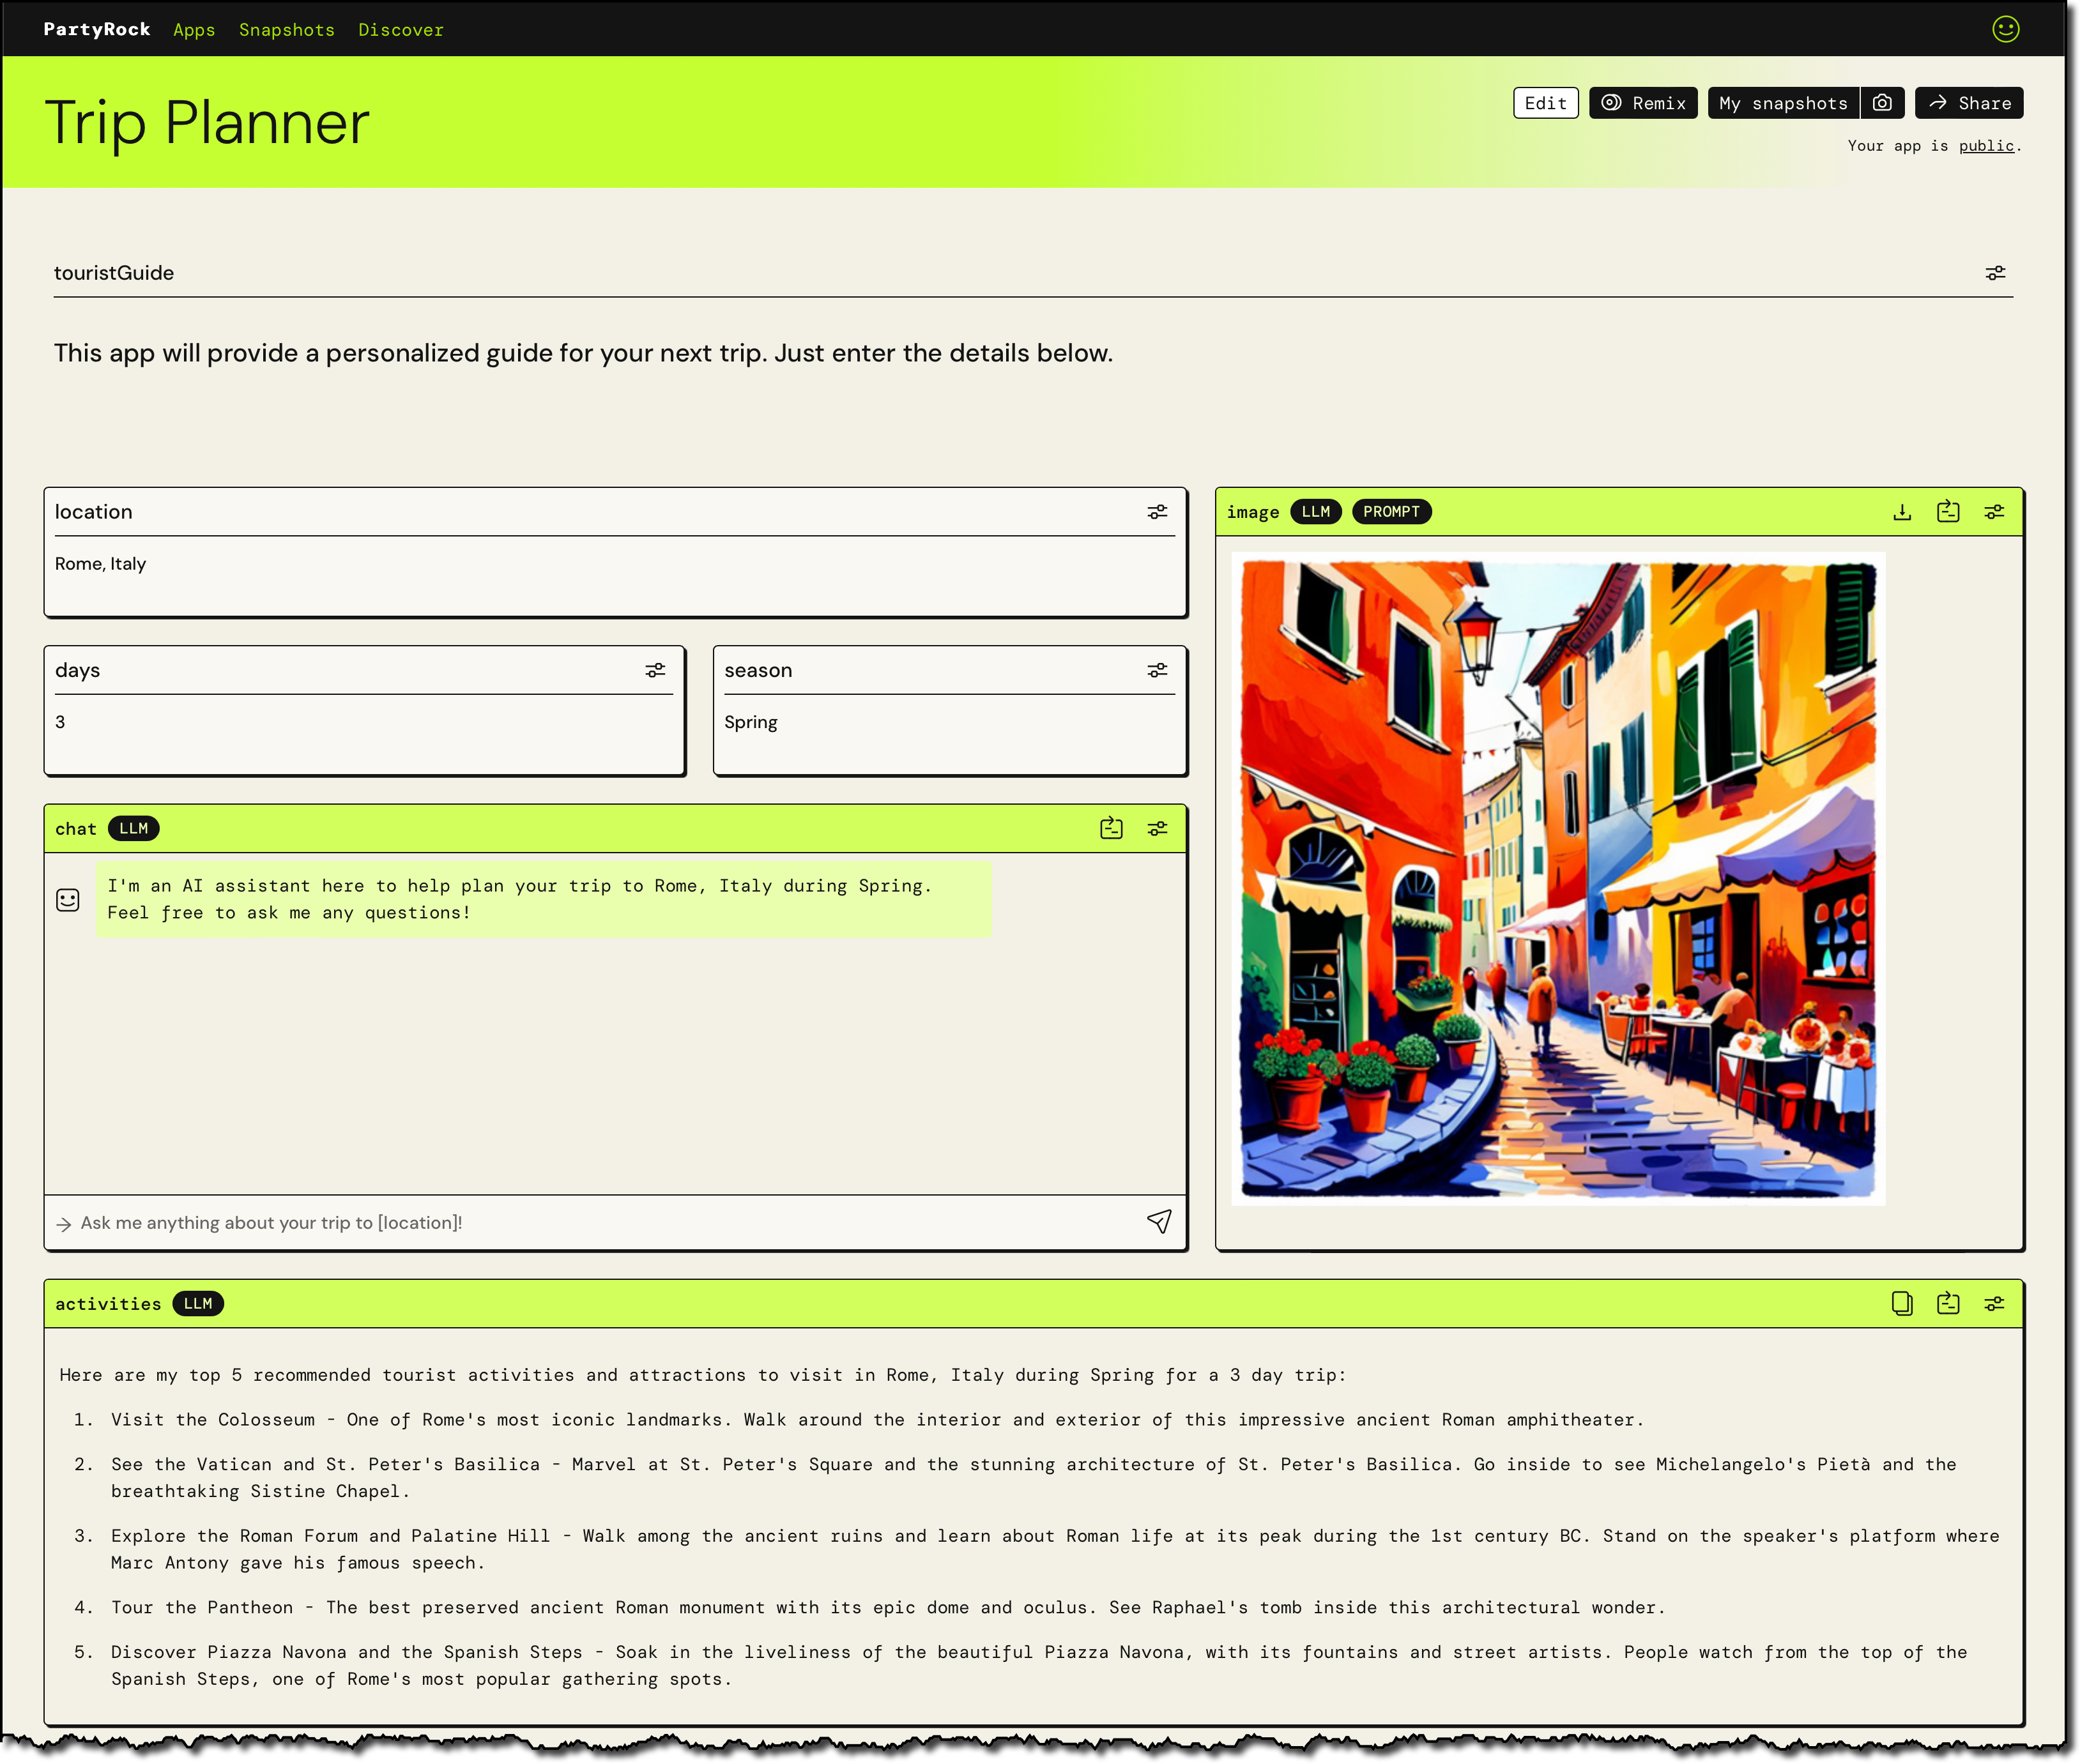Click the settings icon on activities panel

tap(1994, 1304)
